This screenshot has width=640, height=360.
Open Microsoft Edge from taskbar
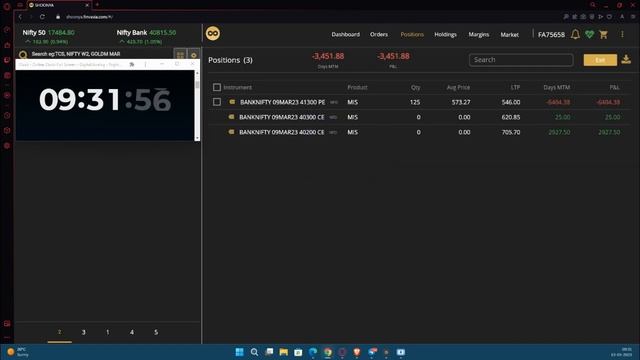[x=313, y=352]
